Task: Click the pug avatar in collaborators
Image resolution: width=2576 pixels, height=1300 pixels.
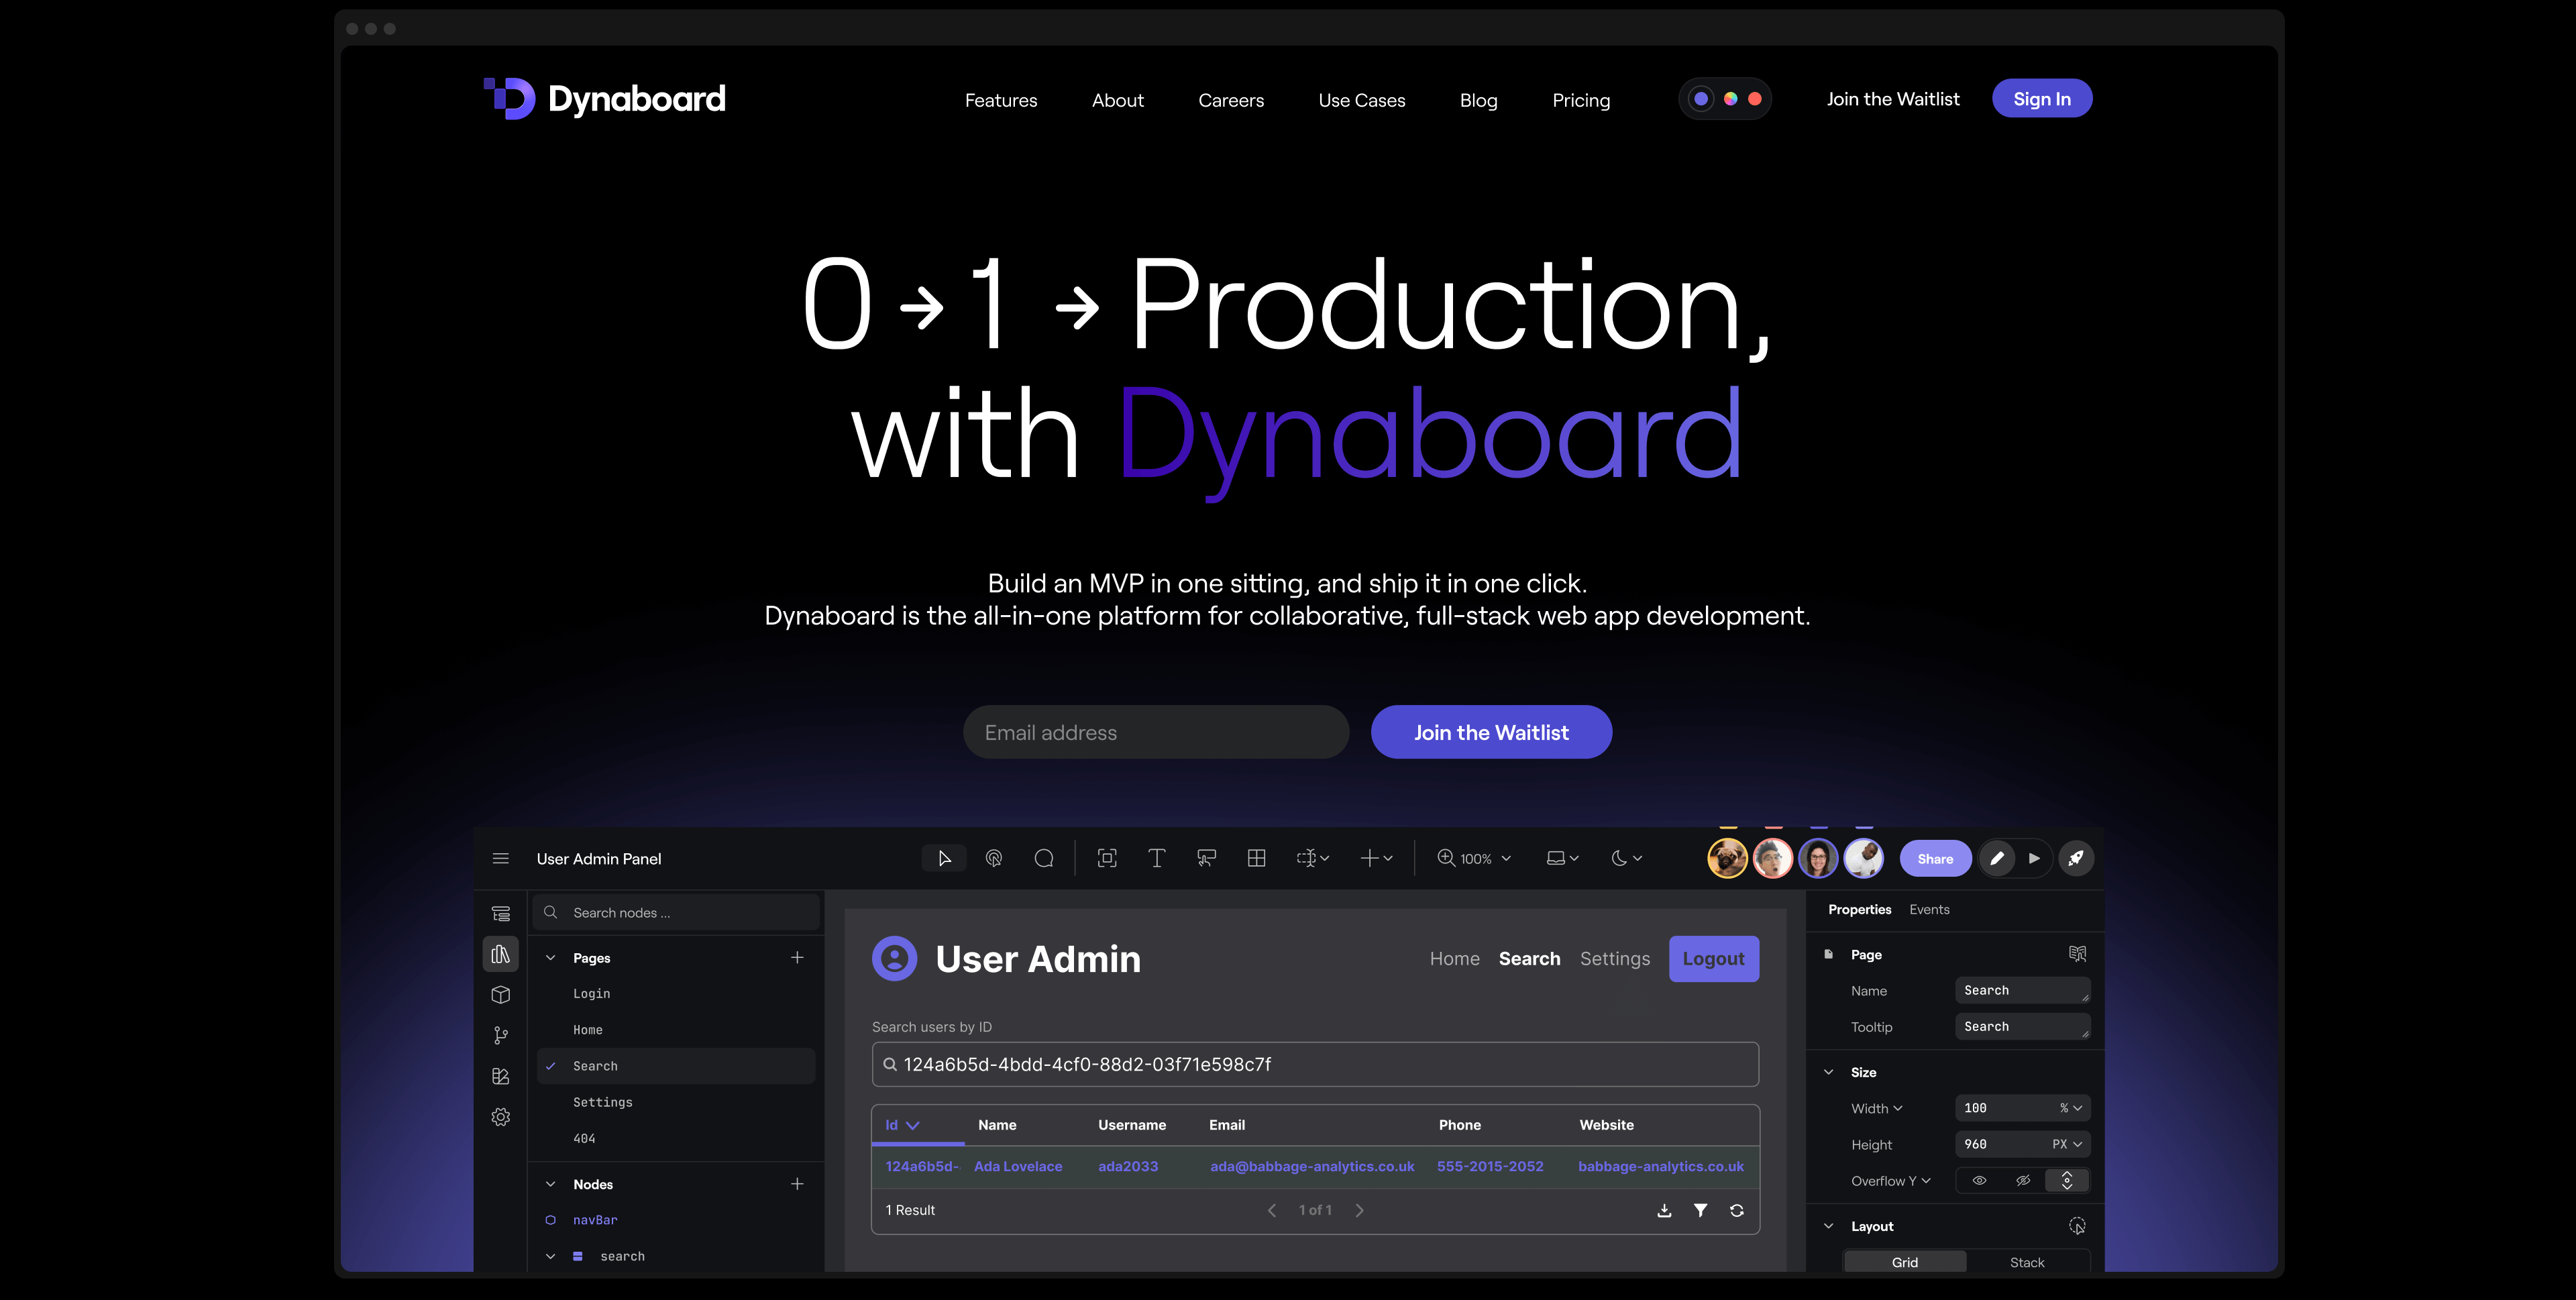Action: coord(1727,858)
